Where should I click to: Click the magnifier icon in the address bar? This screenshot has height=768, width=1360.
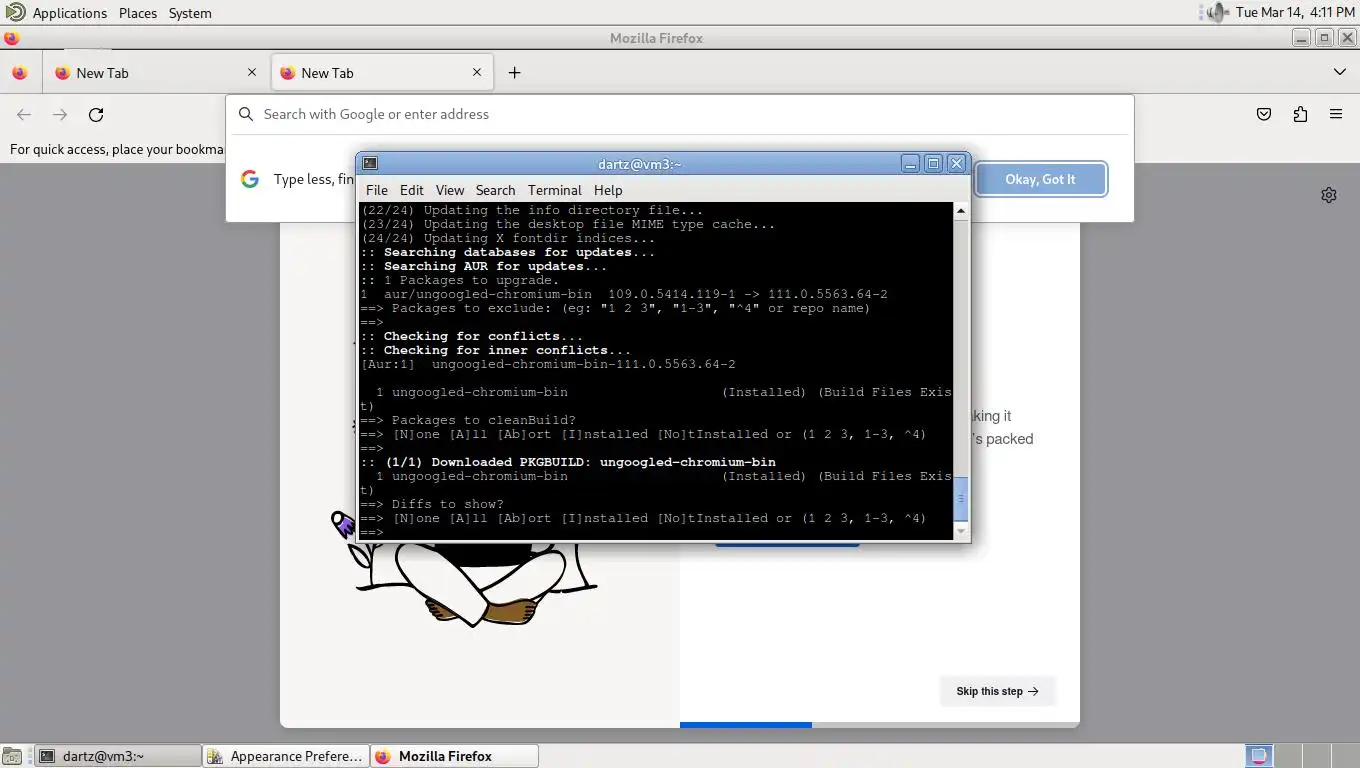click(246, 114)
